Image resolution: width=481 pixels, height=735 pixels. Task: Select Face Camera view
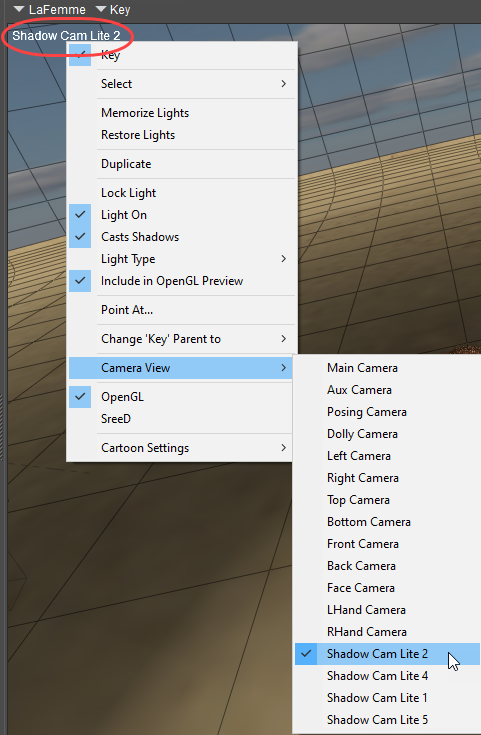click(x=361, y=588)
